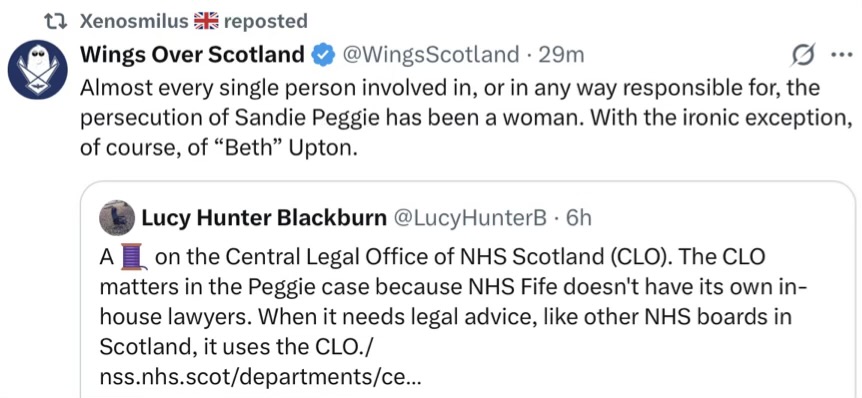Open the nss.nhs.scot/departments link
862x398 pixels.
pyautogui.click(x=263, y=377)
